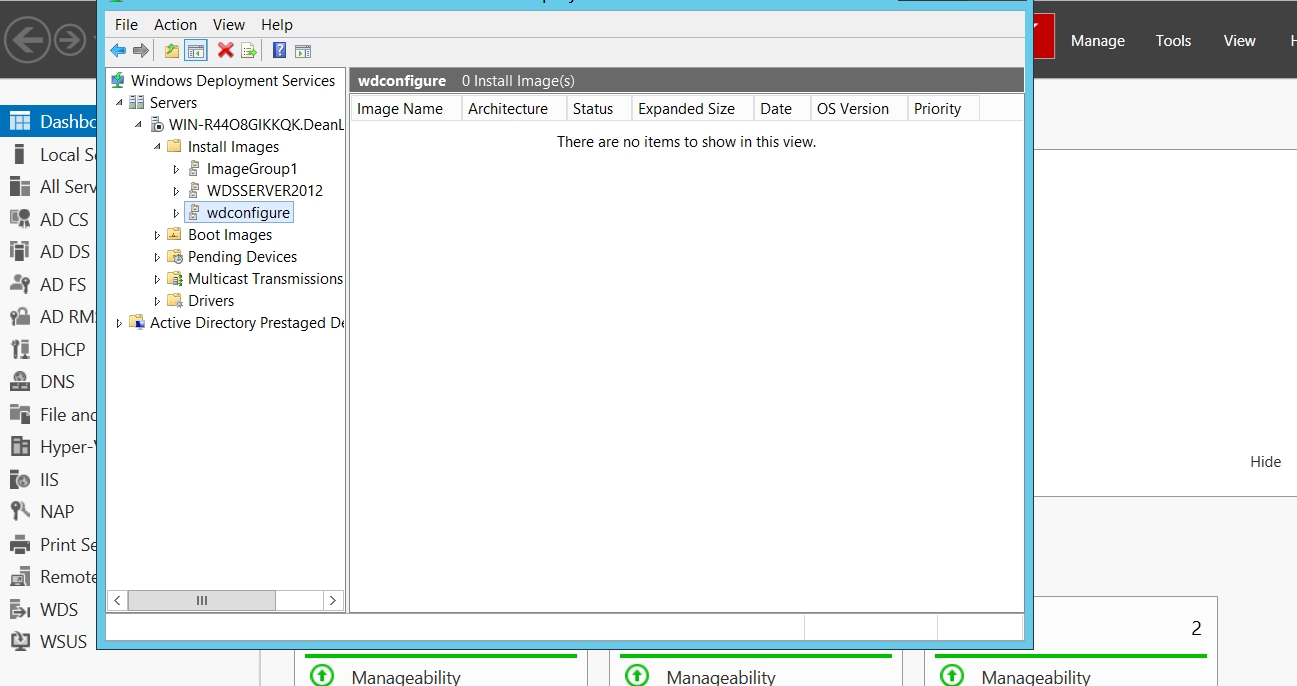Click the Up One Level folder icon
Viewport: 1297px width, 686px height.
click(172, 51)
